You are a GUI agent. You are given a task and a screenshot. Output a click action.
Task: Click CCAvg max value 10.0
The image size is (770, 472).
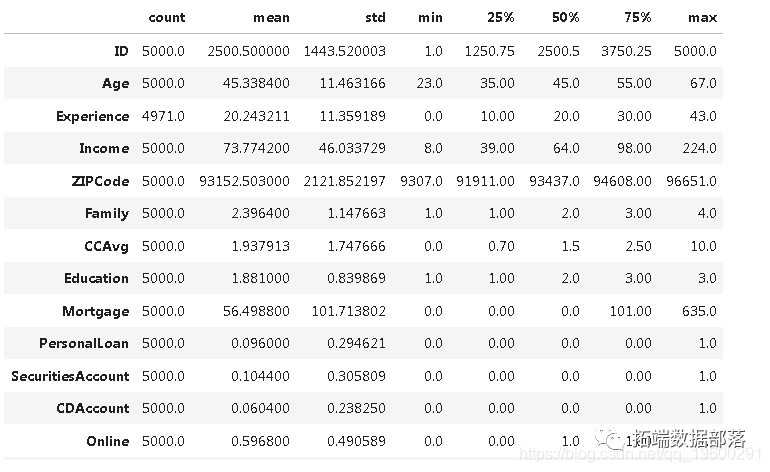704,246
